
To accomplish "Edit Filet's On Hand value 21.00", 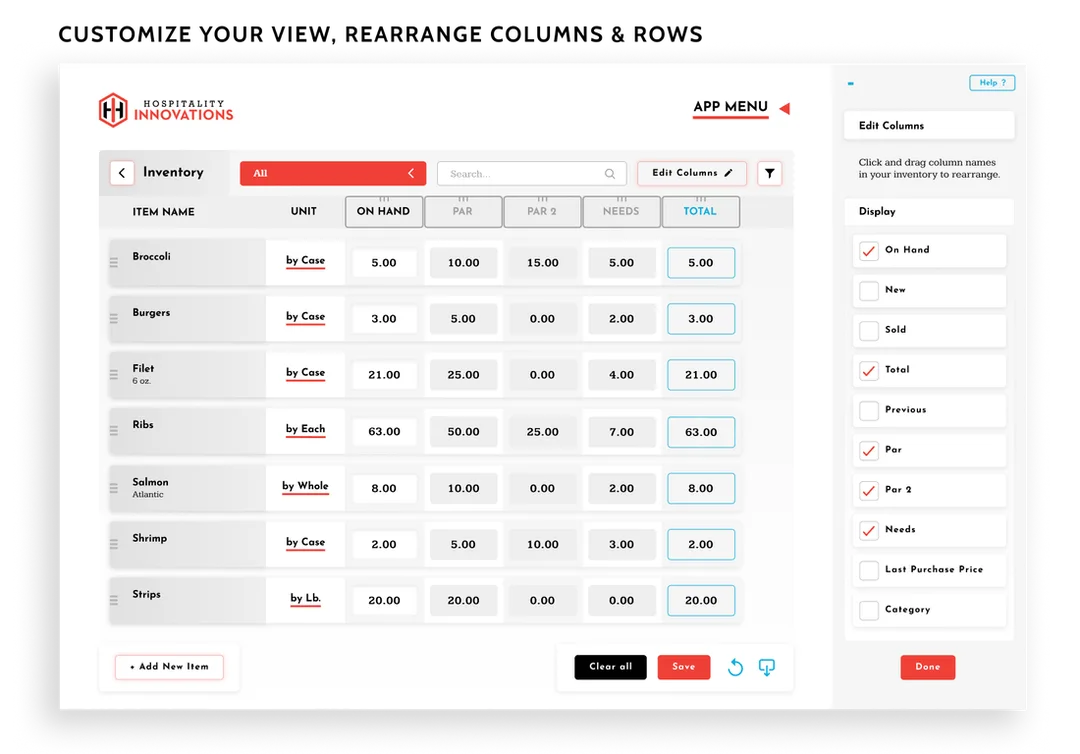I will click(x=384, y=375).
